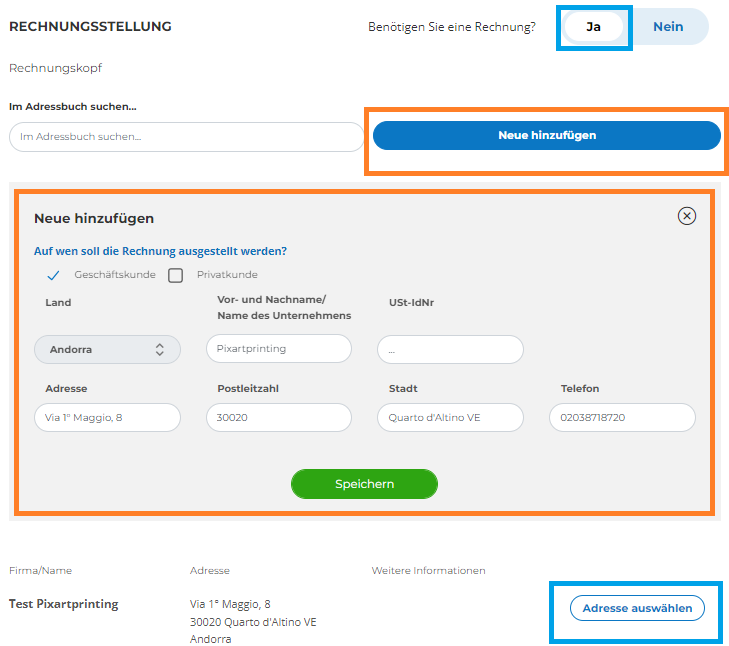
Task: Toggle the Geschäftskunde checkmark option
Action: [54, 275]
